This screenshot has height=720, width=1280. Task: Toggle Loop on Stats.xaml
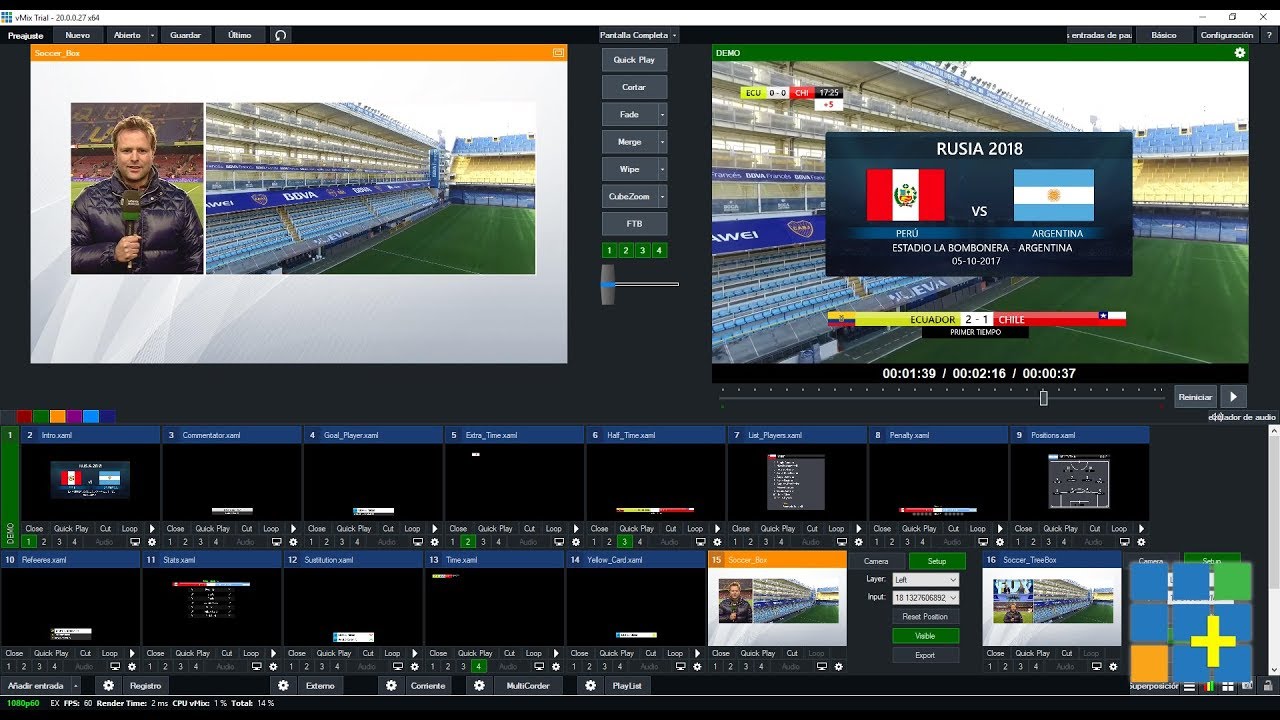tap(251, 653)
